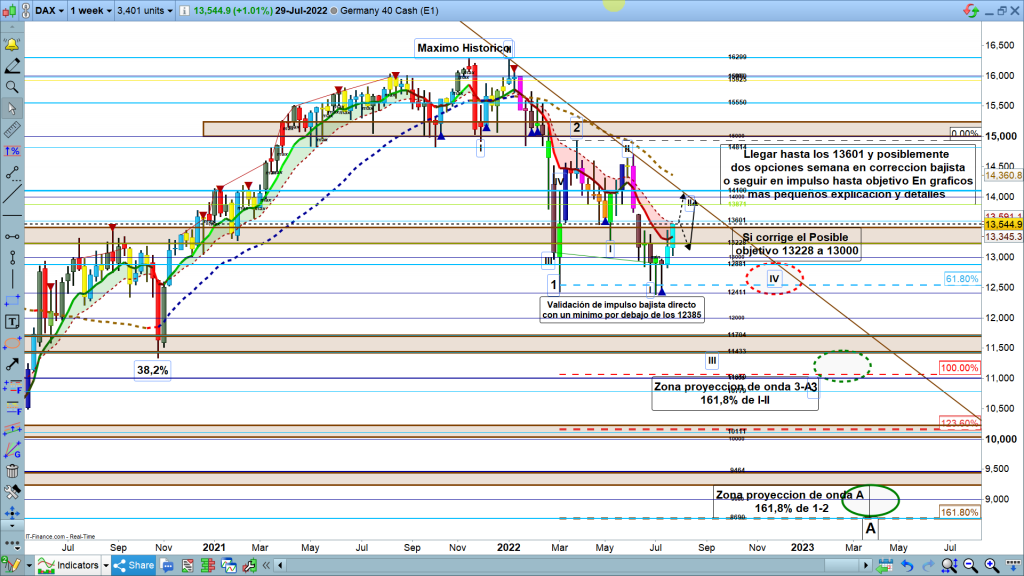Select the arrow drawing tool
The width and height of the screenshot is (1024, 576).
coord(13,364)
